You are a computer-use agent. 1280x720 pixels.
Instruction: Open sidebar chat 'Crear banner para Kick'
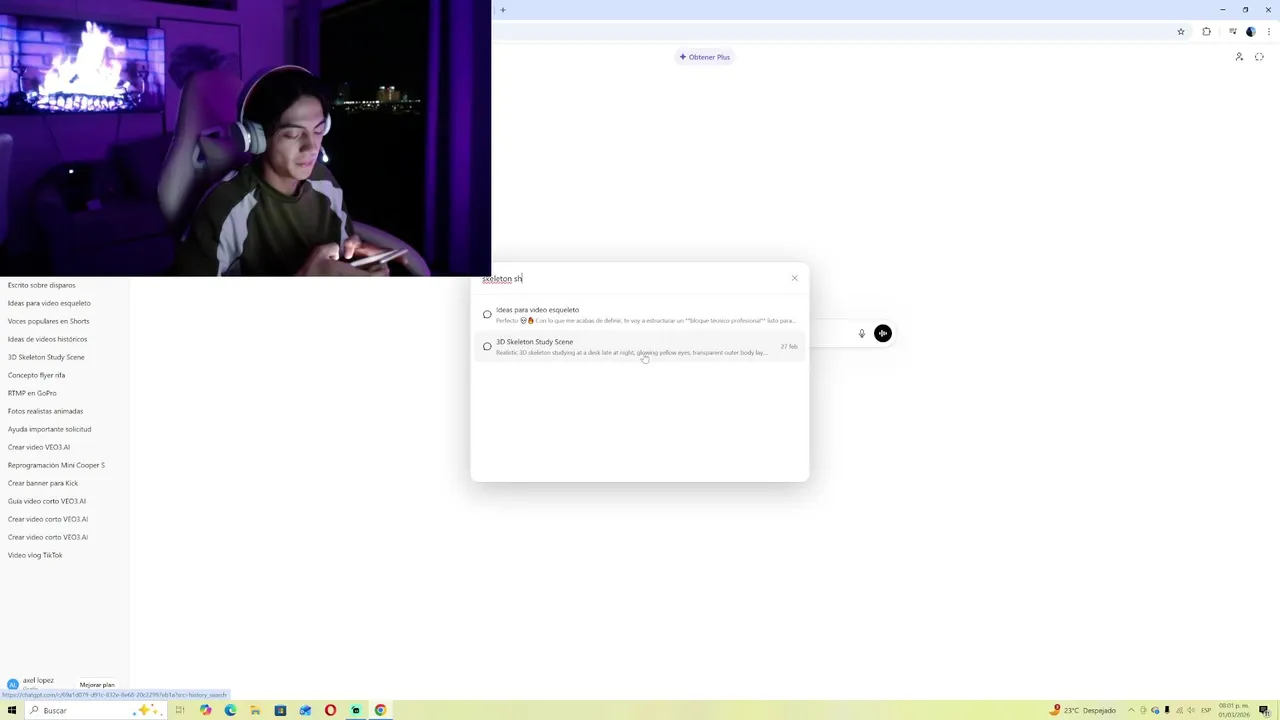tap(43, 483)
